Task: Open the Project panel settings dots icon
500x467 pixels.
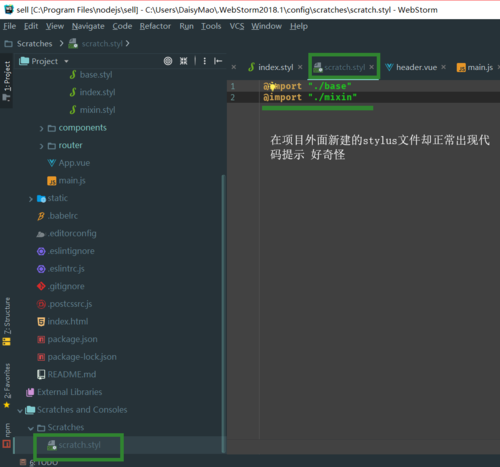Action: tap(205, 61)
